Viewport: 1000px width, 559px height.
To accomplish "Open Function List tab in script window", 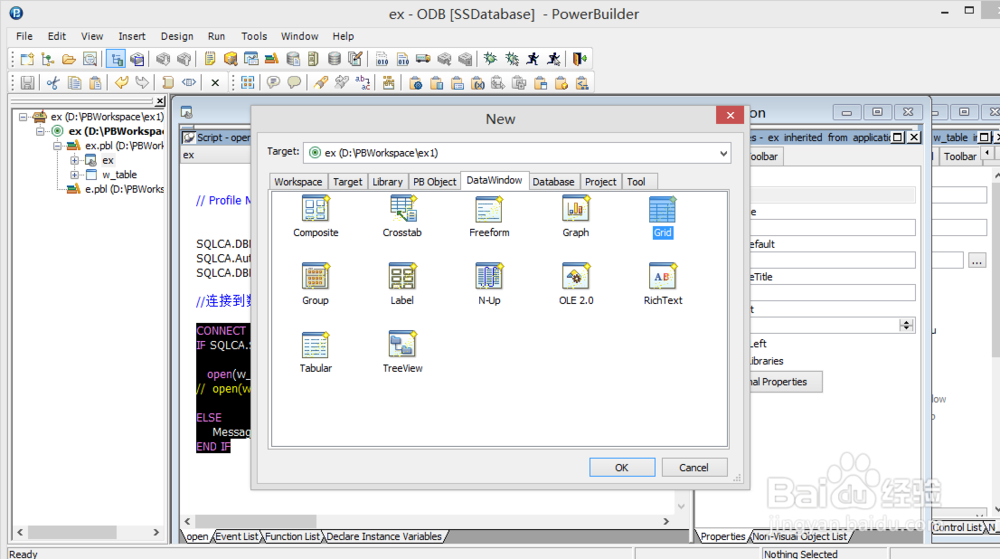I will point(292,537).
